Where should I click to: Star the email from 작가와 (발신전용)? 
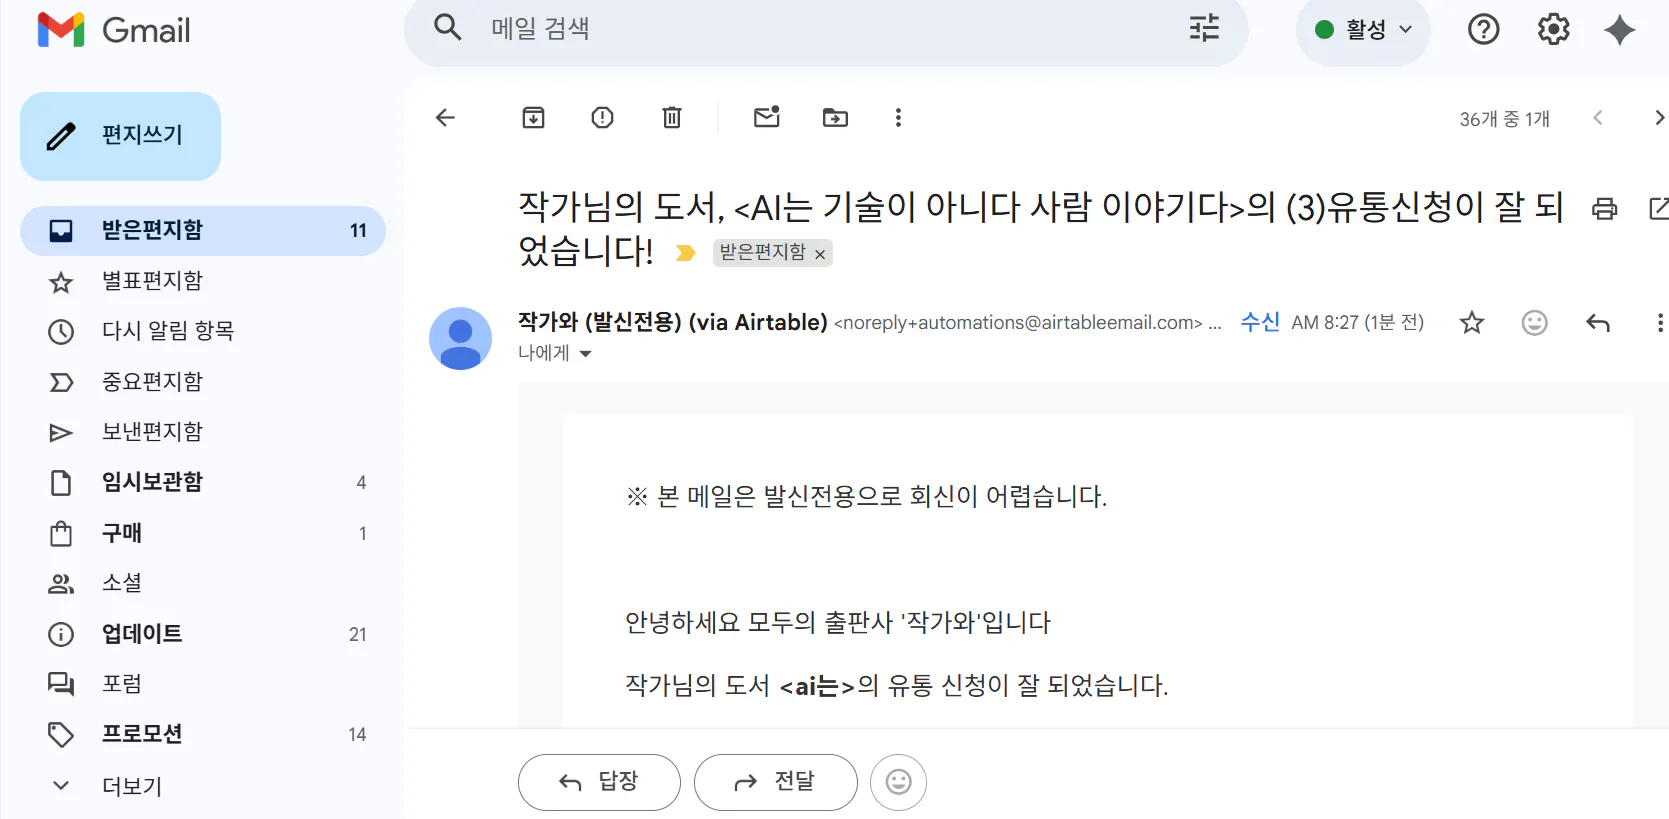(x=1471, y=322)
